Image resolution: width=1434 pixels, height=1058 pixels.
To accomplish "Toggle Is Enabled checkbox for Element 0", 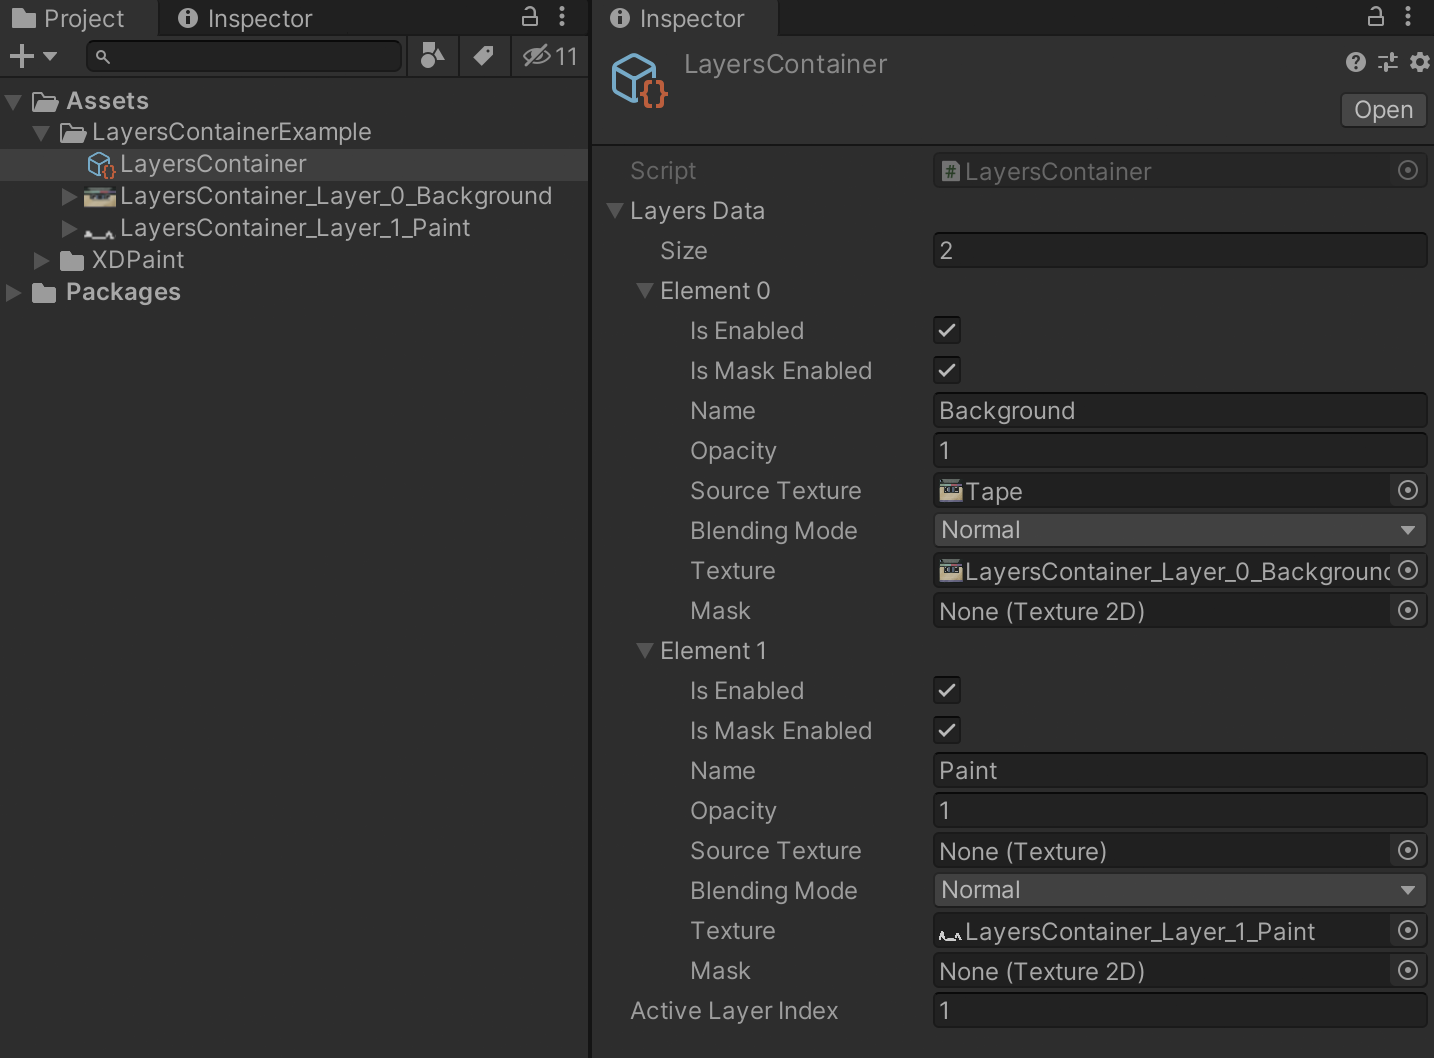I will click(947, 330).
